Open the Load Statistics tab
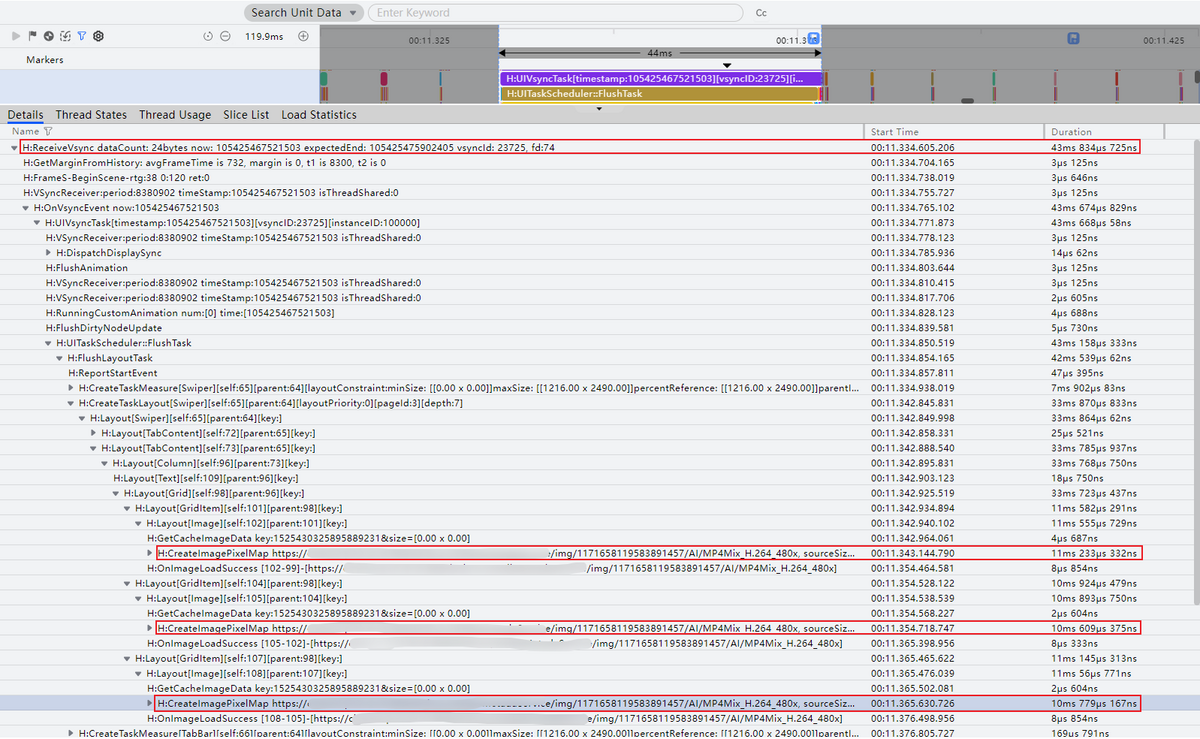1200x739 pixels. [x=319, y=115]
